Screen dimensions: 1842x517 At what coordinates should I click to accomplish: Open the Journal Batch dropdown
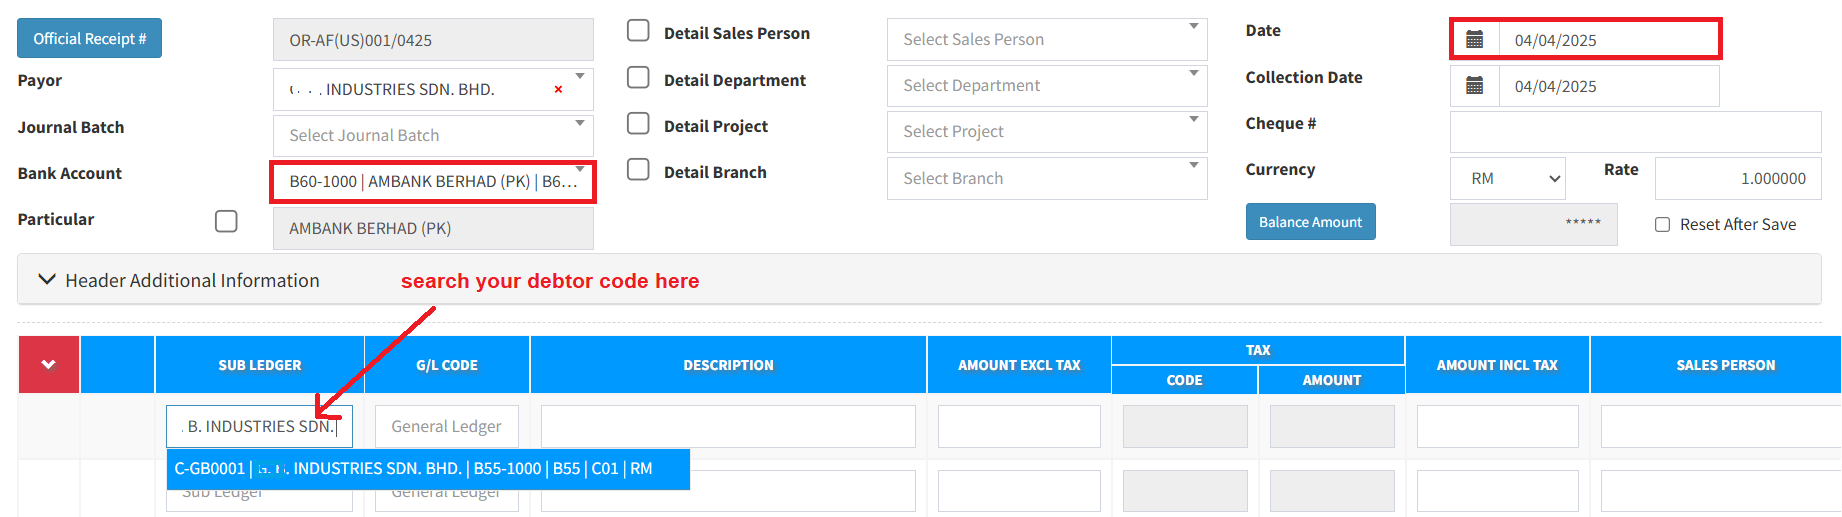pos(432,136)
